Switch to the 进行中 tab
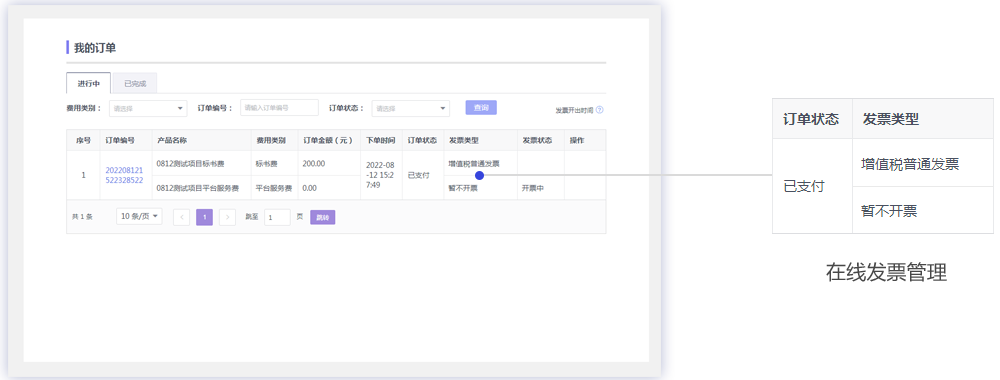 coord(89,84)
